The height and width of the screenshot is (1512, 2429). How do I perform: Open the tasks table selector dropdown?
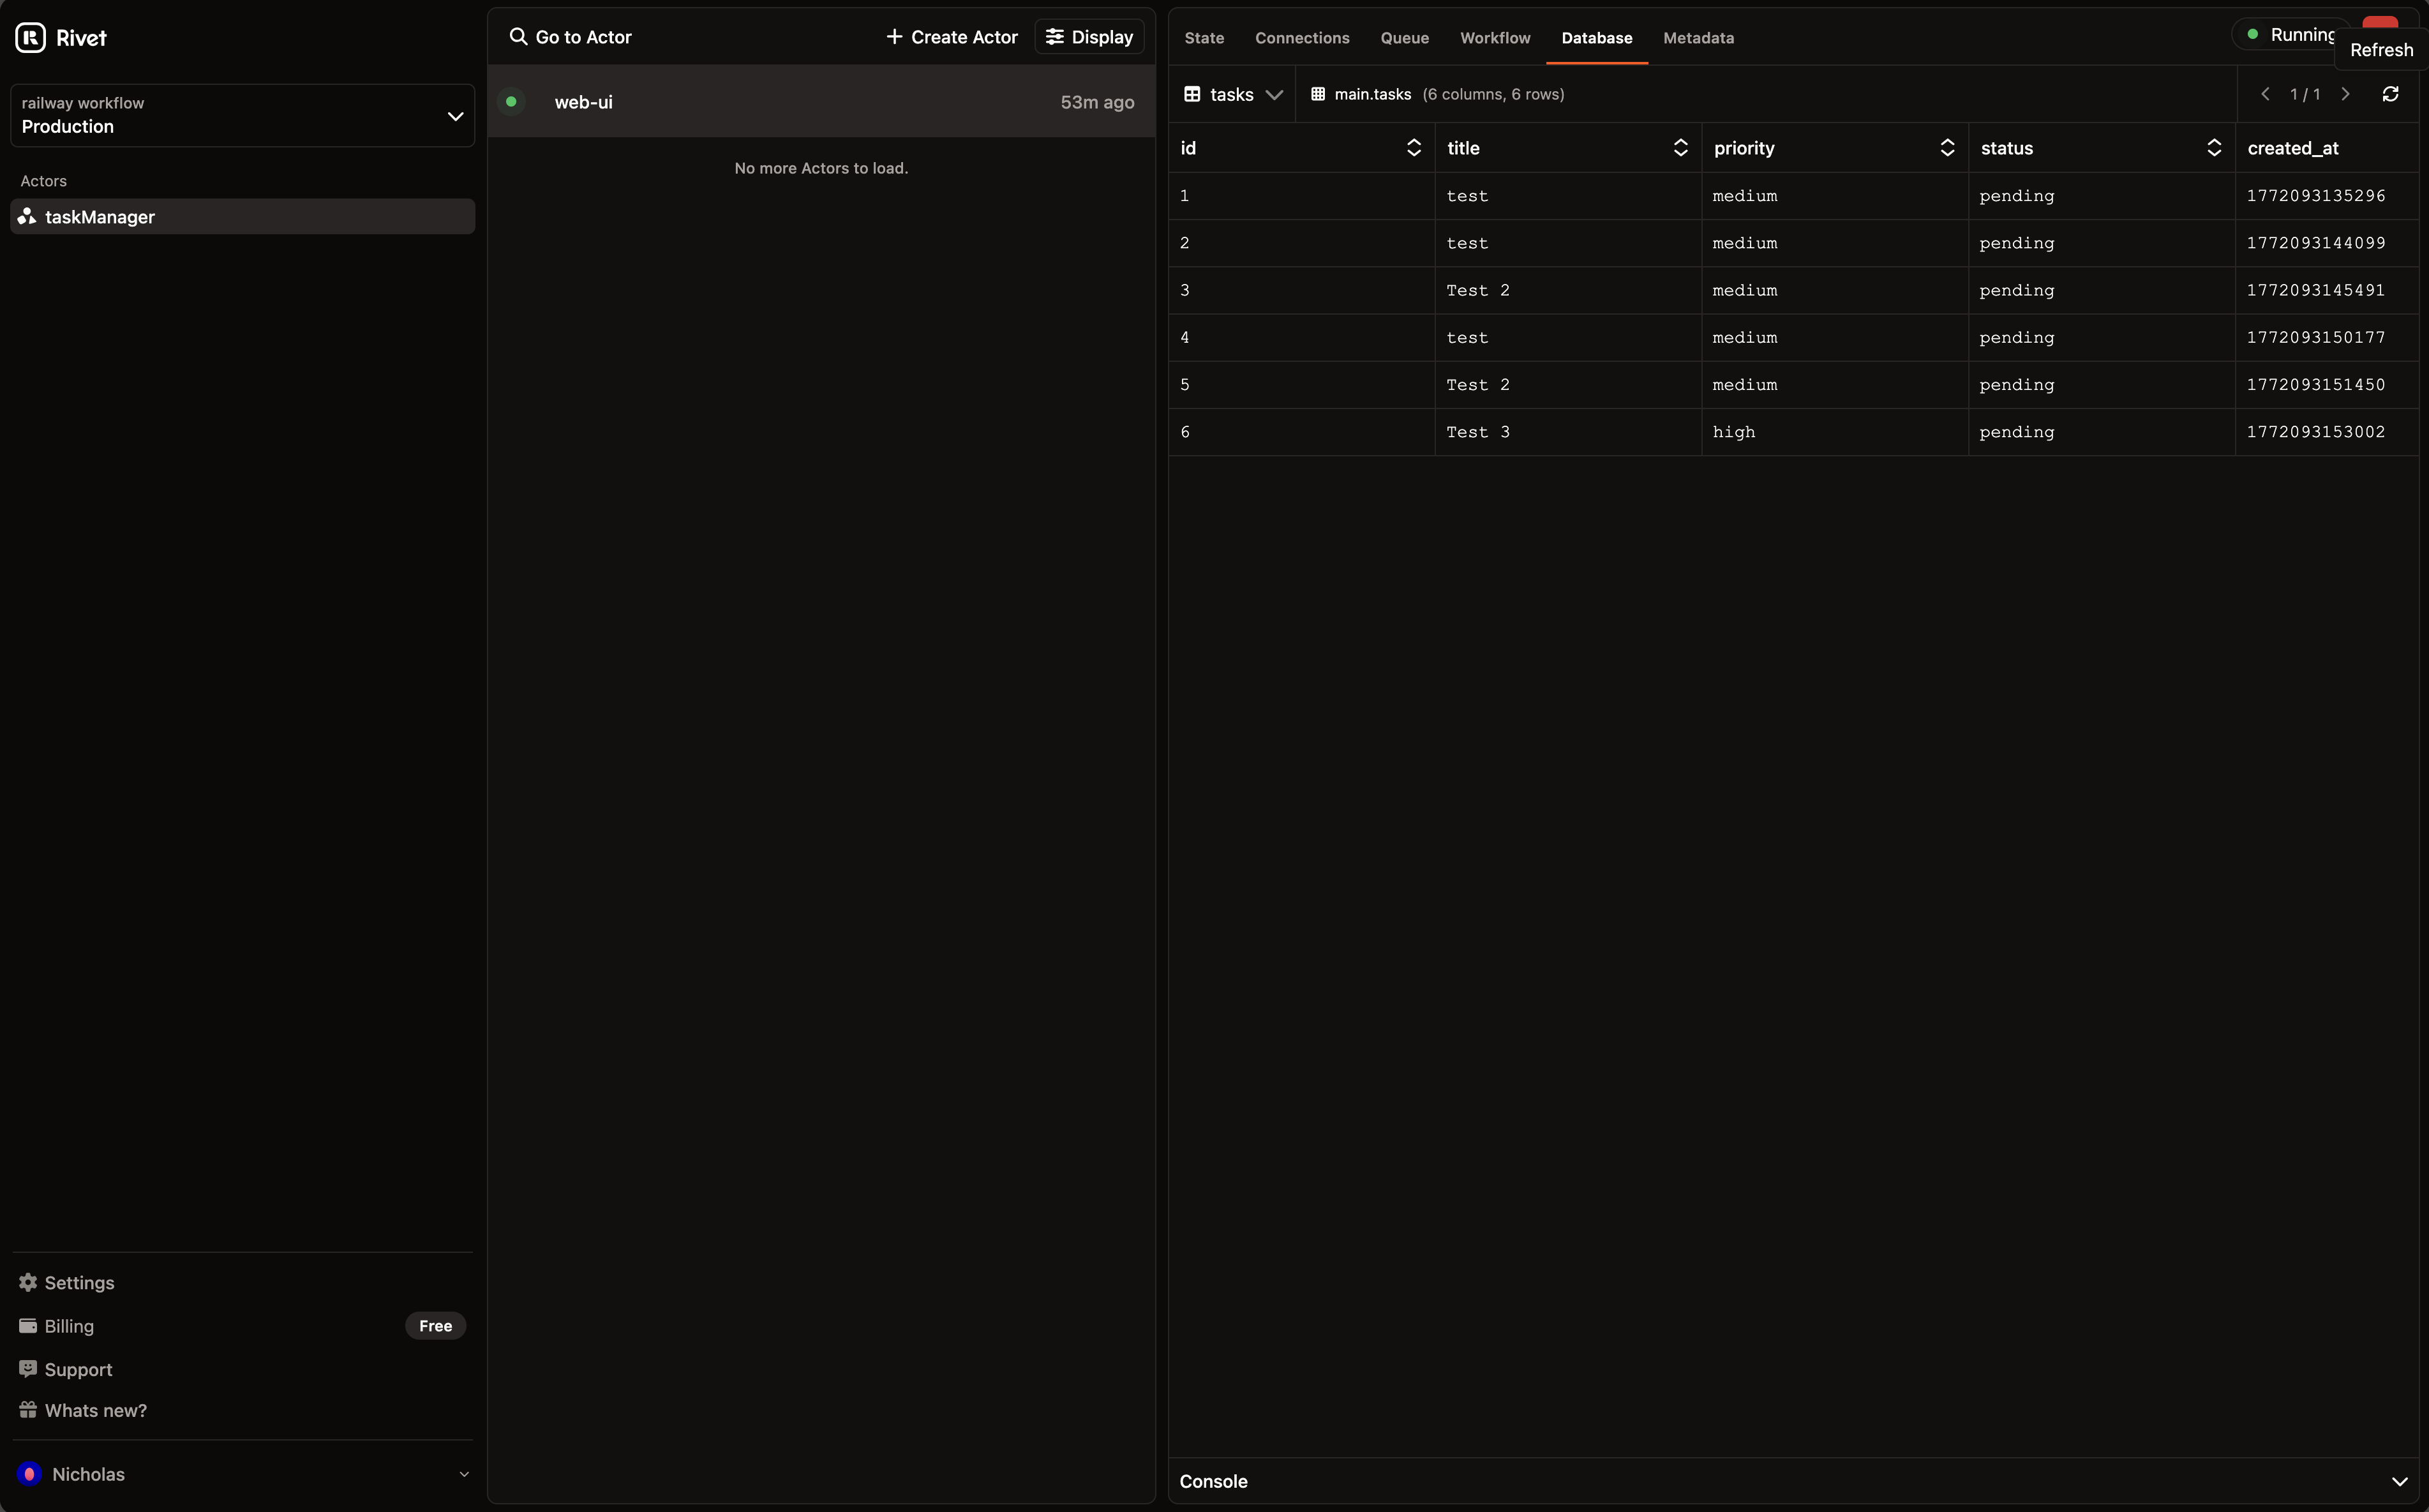[x=1232, y=94]
